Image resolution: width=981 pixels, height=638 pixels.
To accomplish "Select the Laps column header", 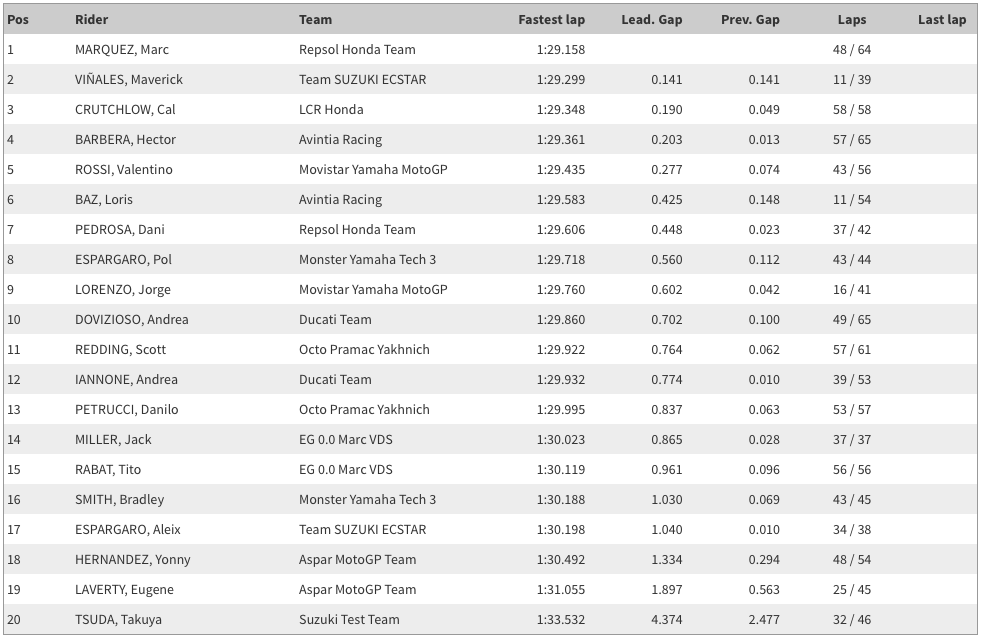I will 852,19.
